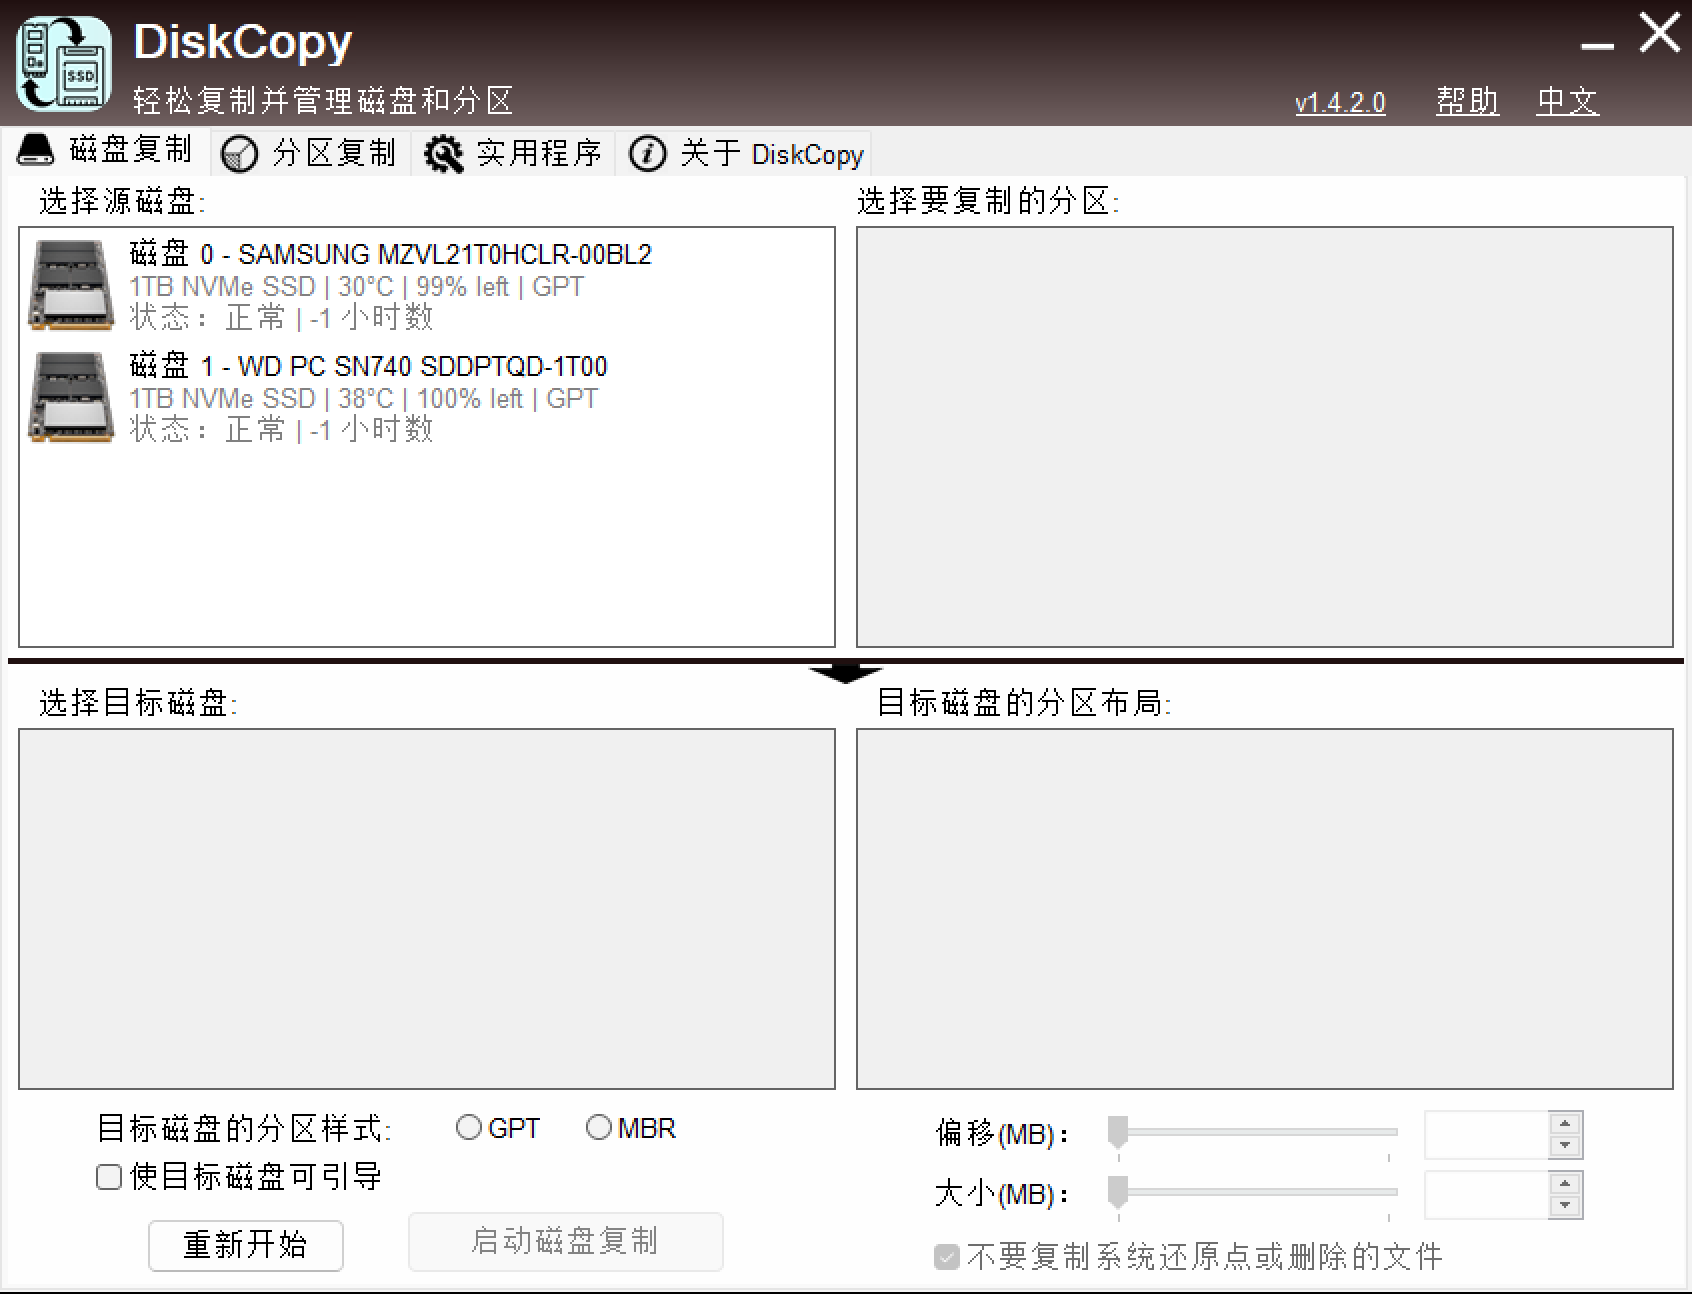
Task: Select the GPT partition style
Action: click(468, 1128)
